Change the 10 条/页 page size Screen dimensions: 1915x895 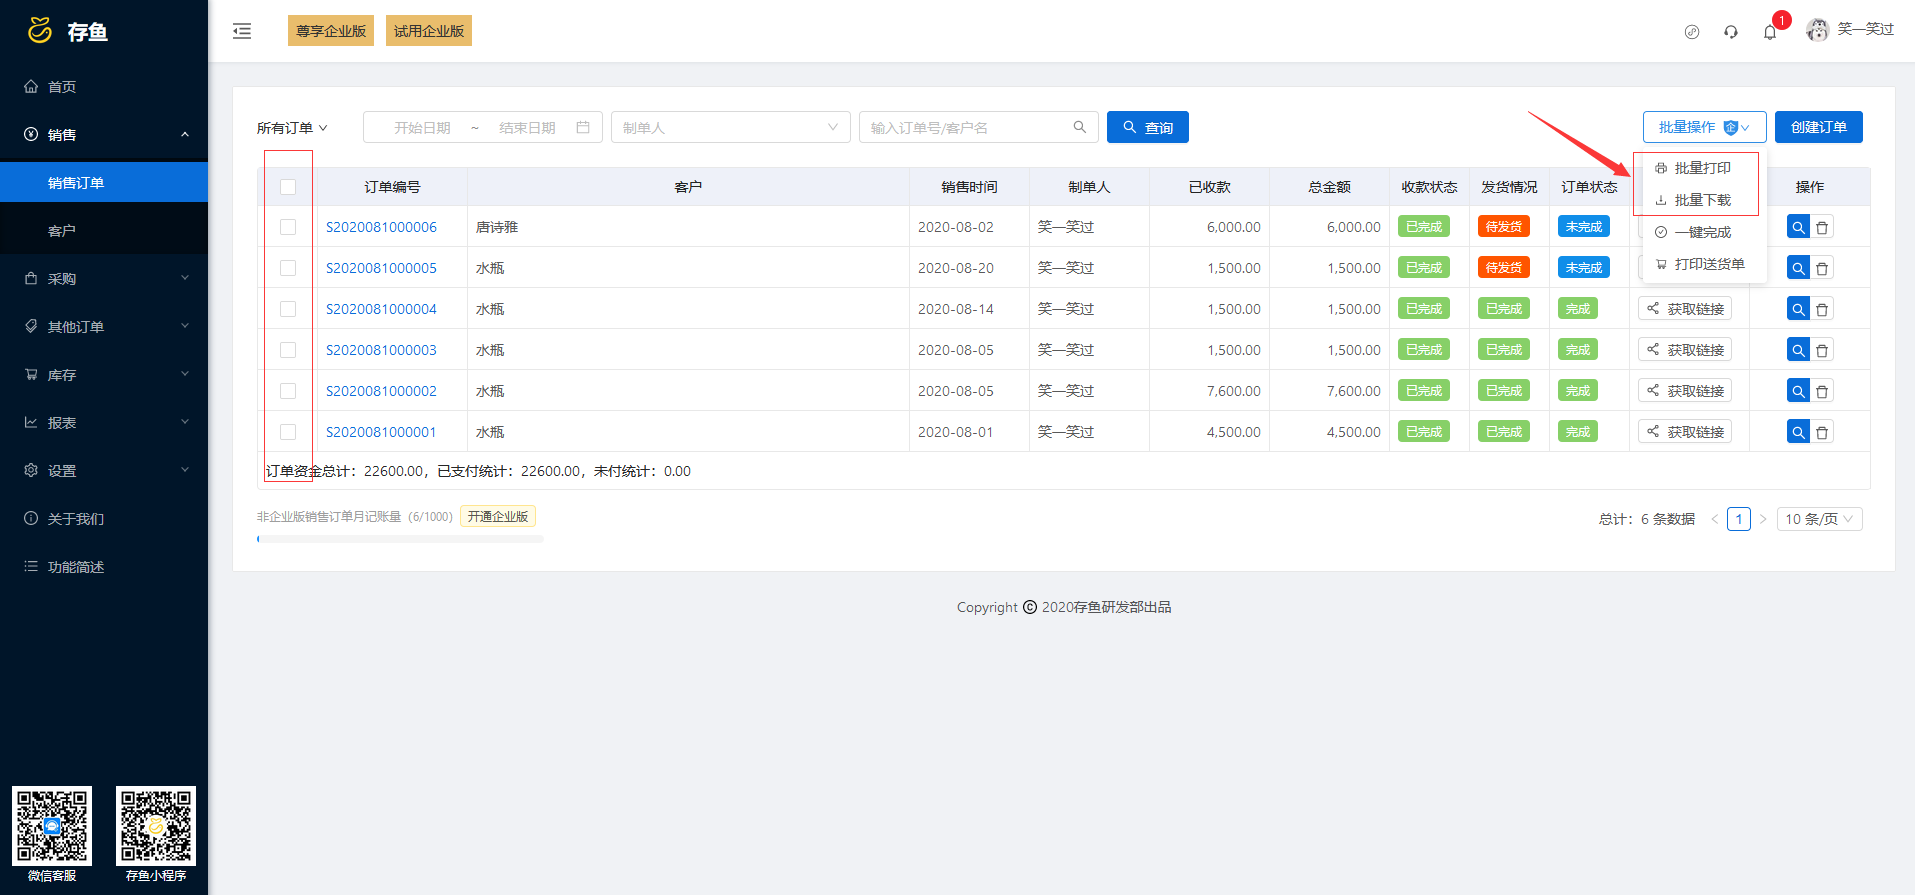[x=1819, y=519]
